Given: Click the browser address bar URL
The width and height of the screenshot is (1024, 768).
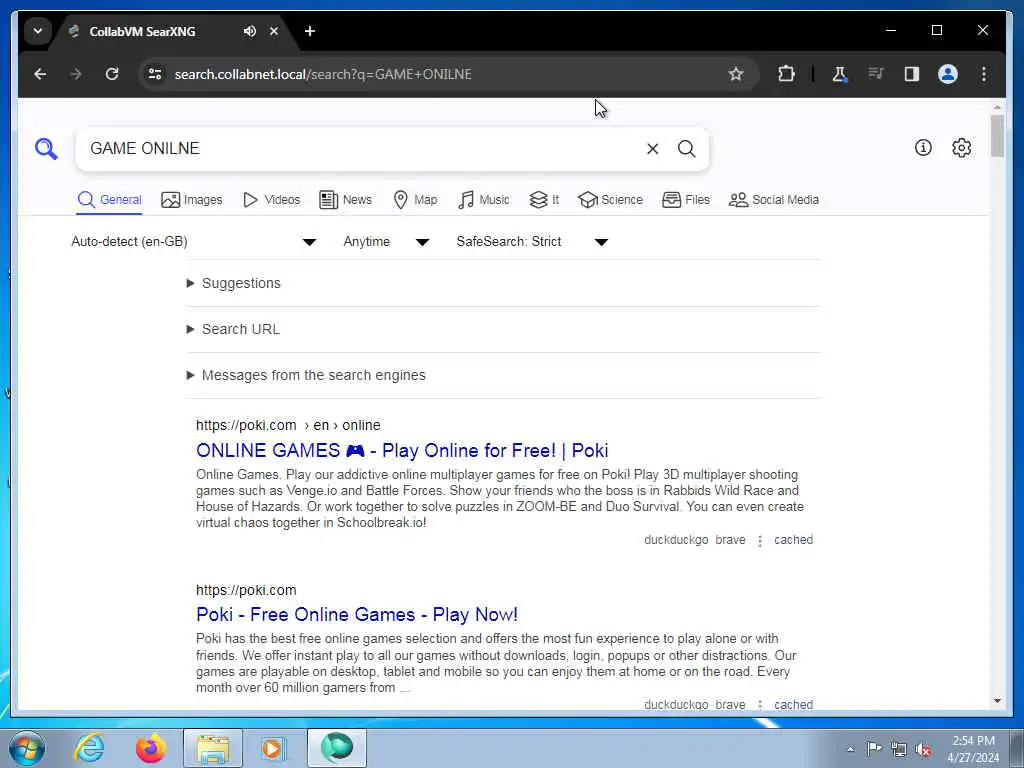Looking at the screenshot, I should 323,74.
